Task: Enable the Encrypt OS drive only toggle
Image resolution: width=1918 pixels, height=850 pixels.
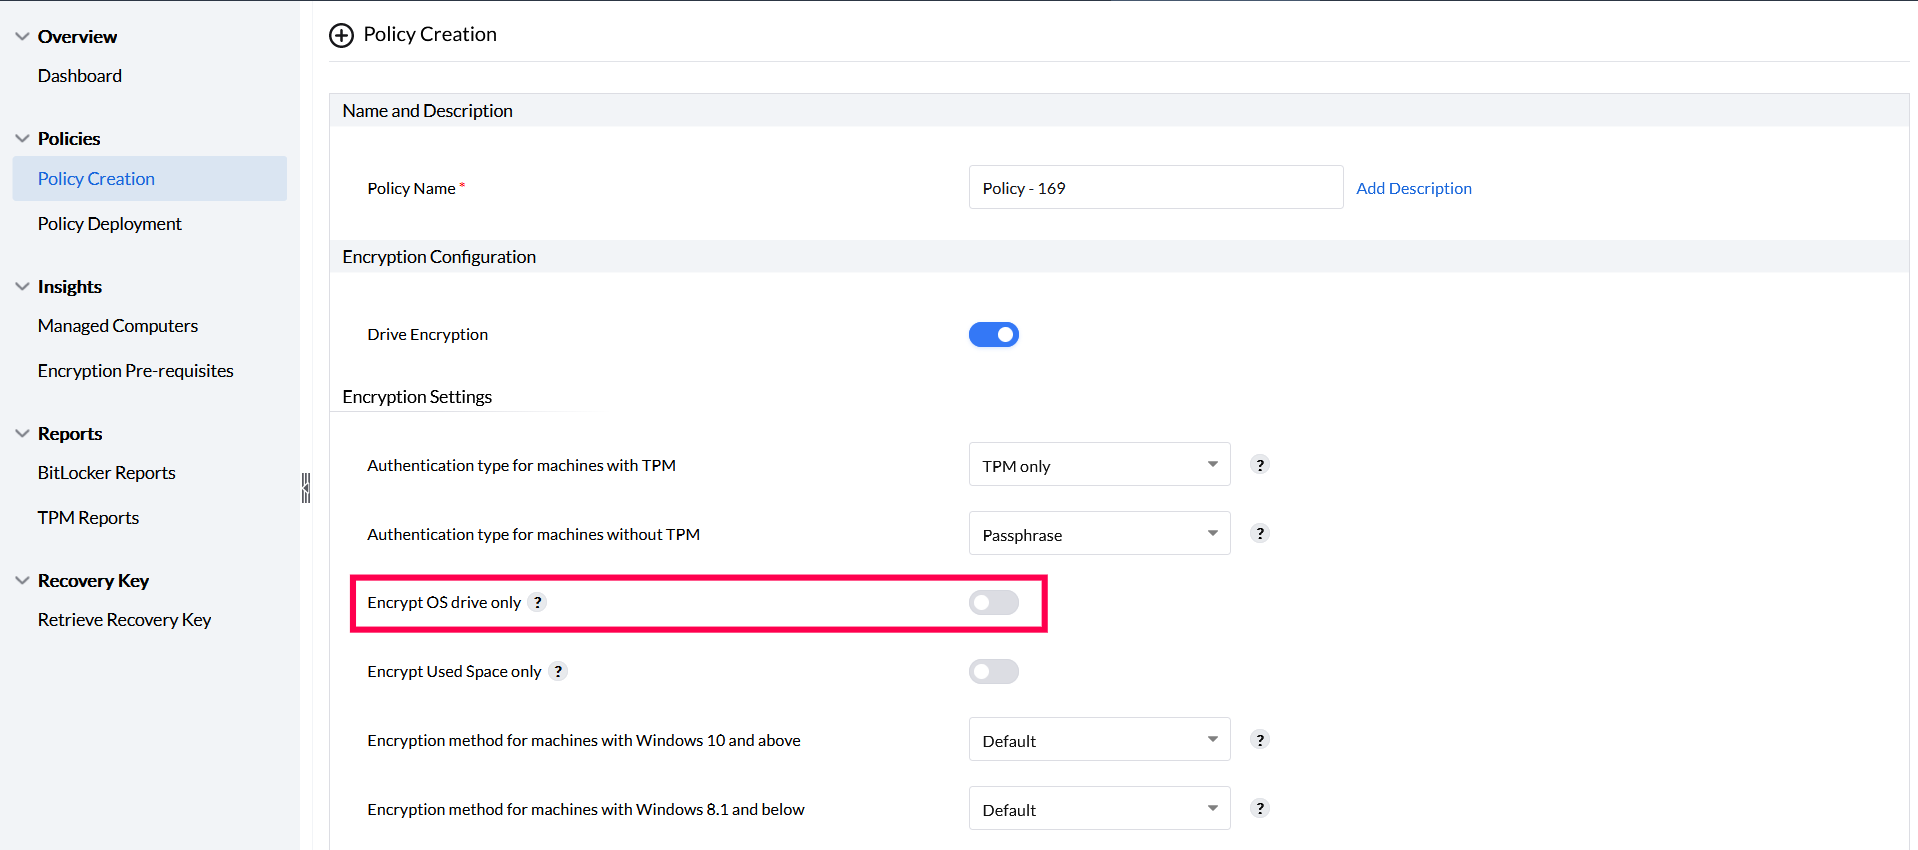Action: click(x=993, y=602)
